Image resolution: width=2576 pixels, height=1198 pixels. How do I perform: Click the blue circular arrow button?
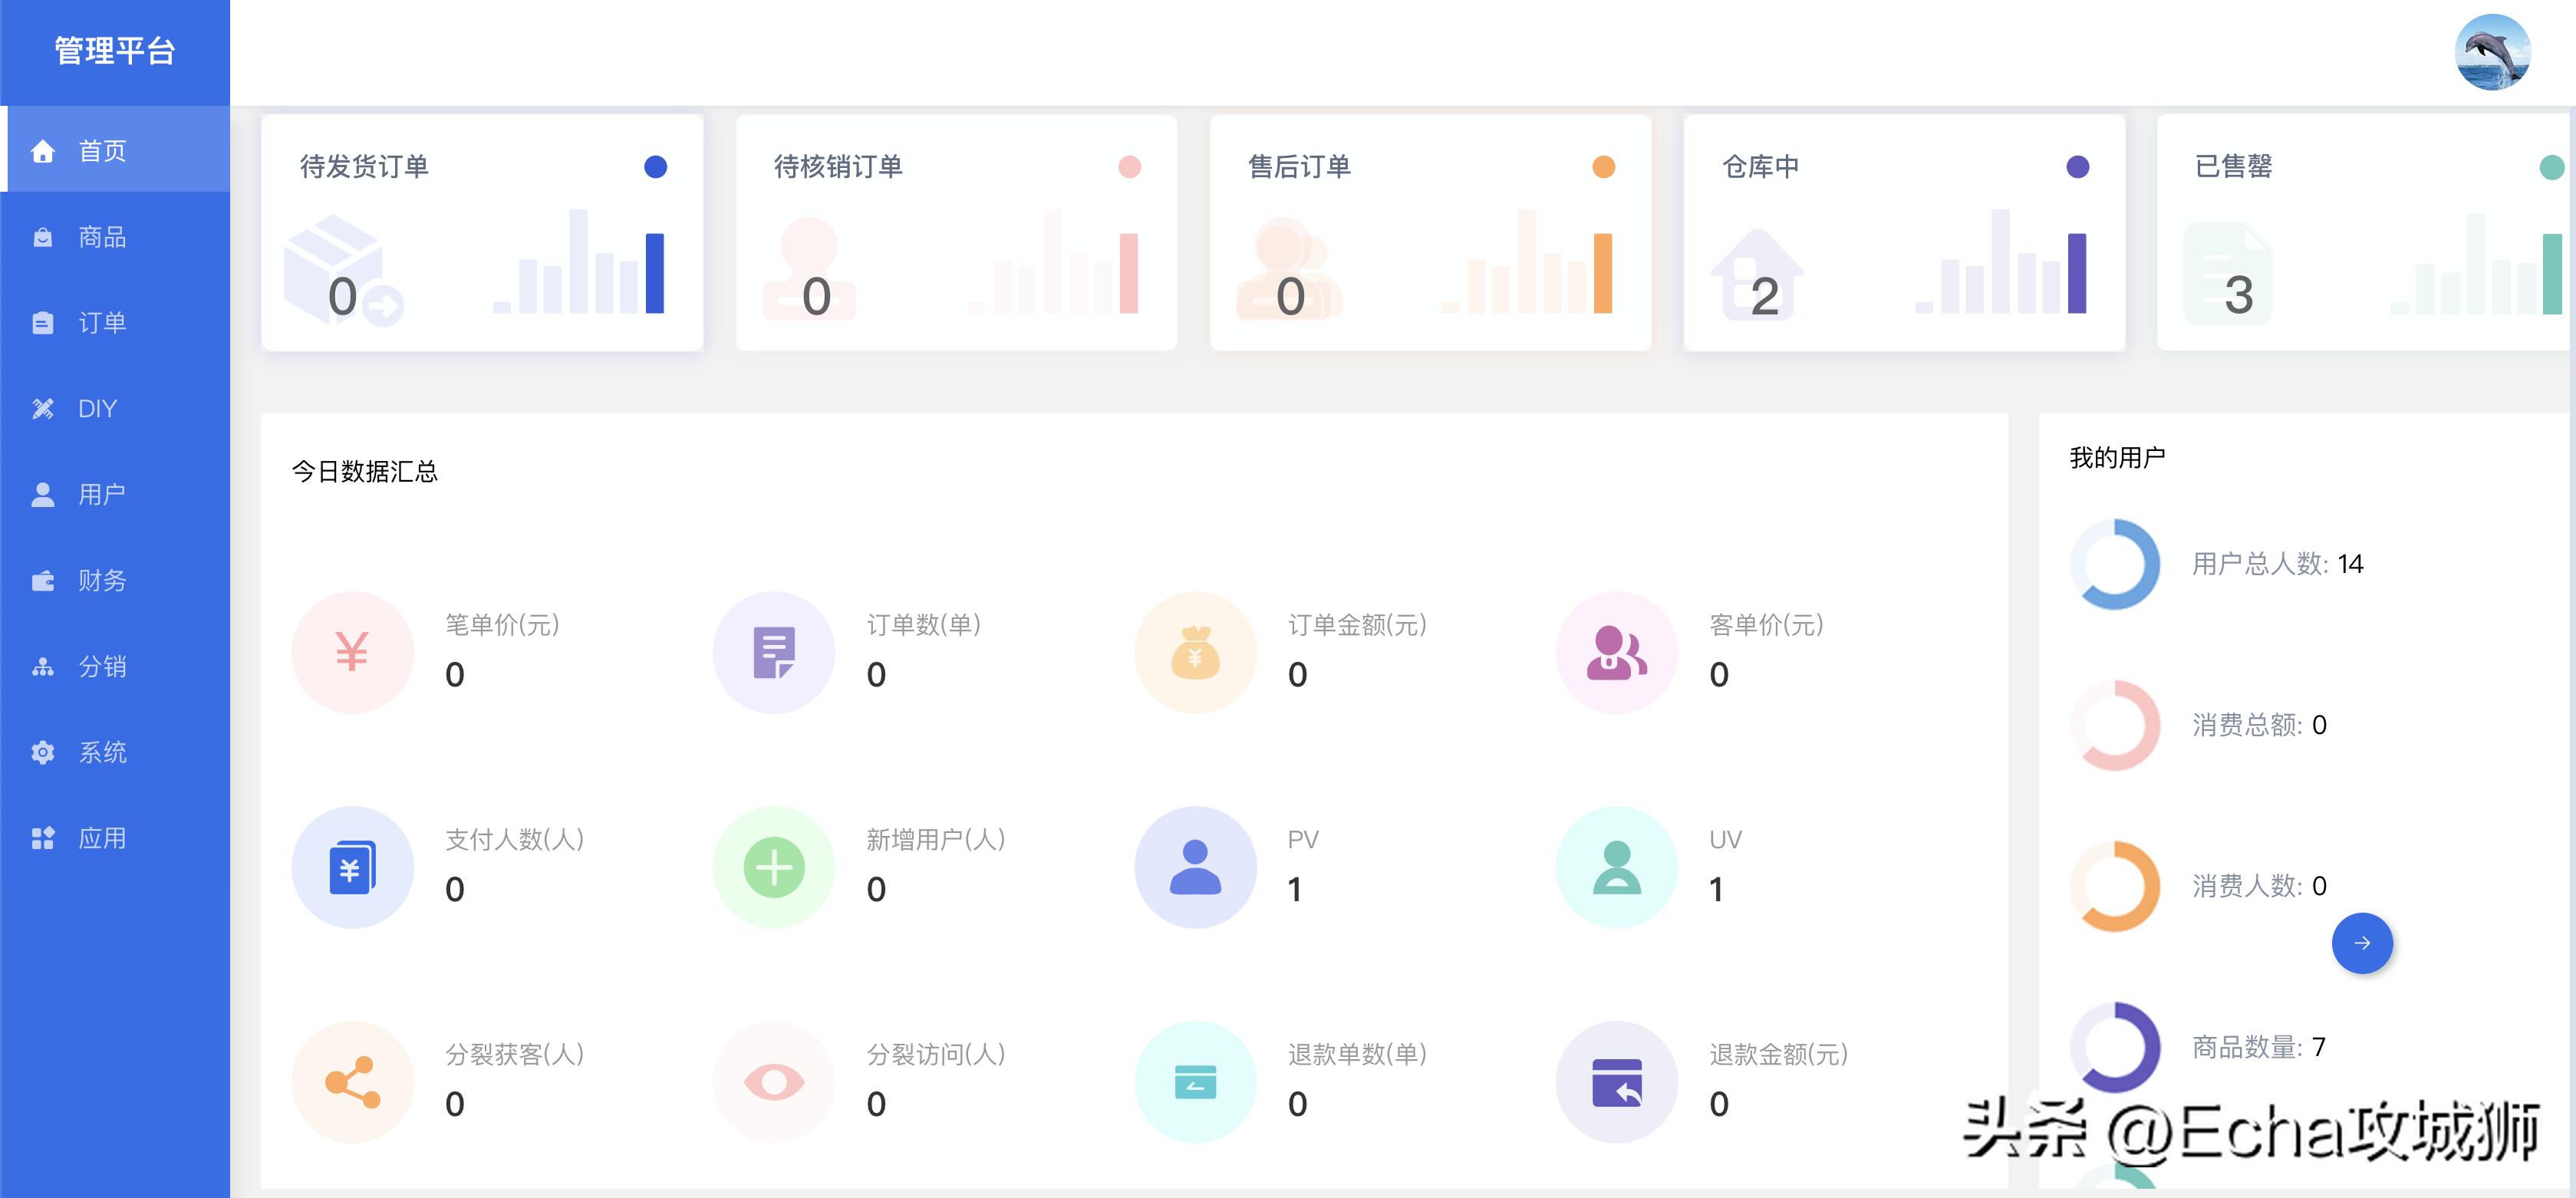point(2363,941)
